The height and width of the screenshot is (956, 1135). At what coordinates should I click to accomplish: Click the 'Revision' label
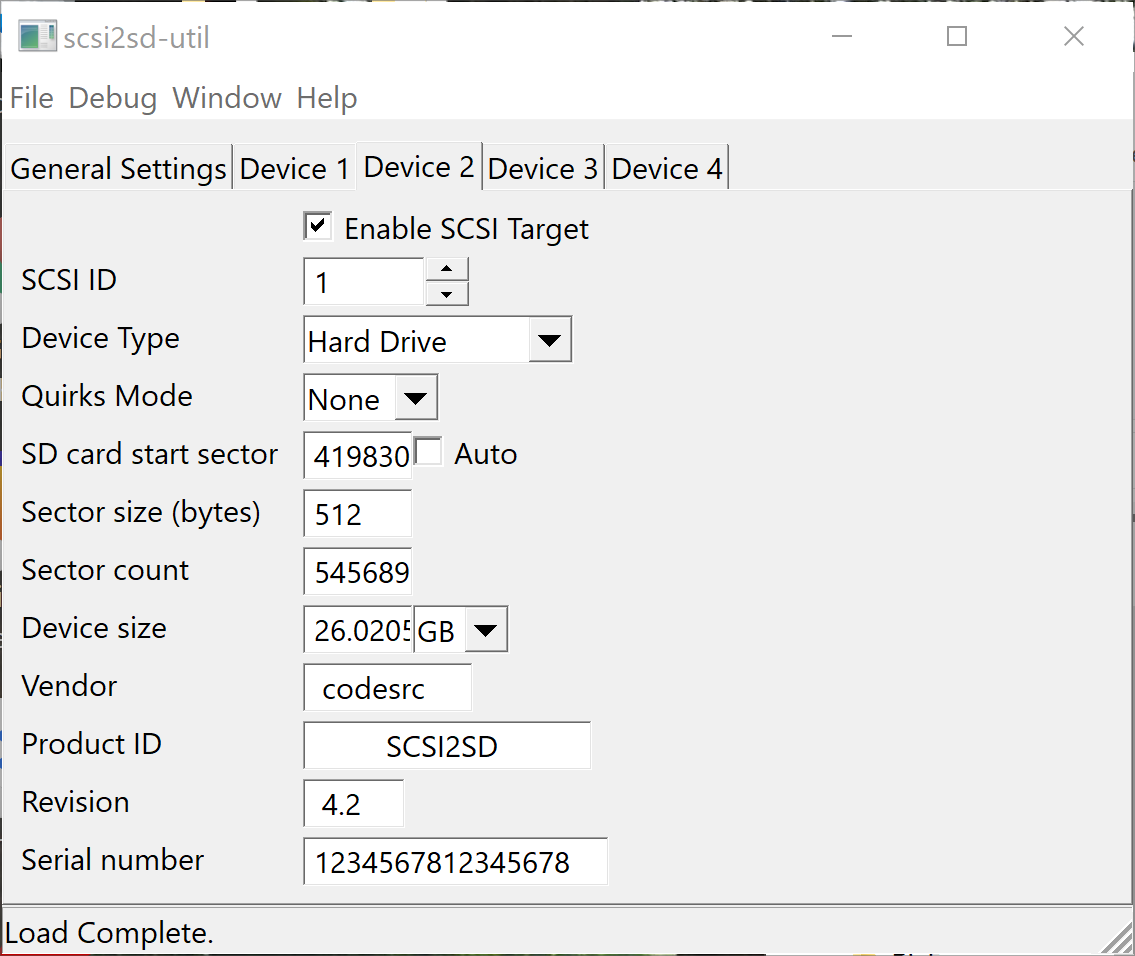pos(76,802)
